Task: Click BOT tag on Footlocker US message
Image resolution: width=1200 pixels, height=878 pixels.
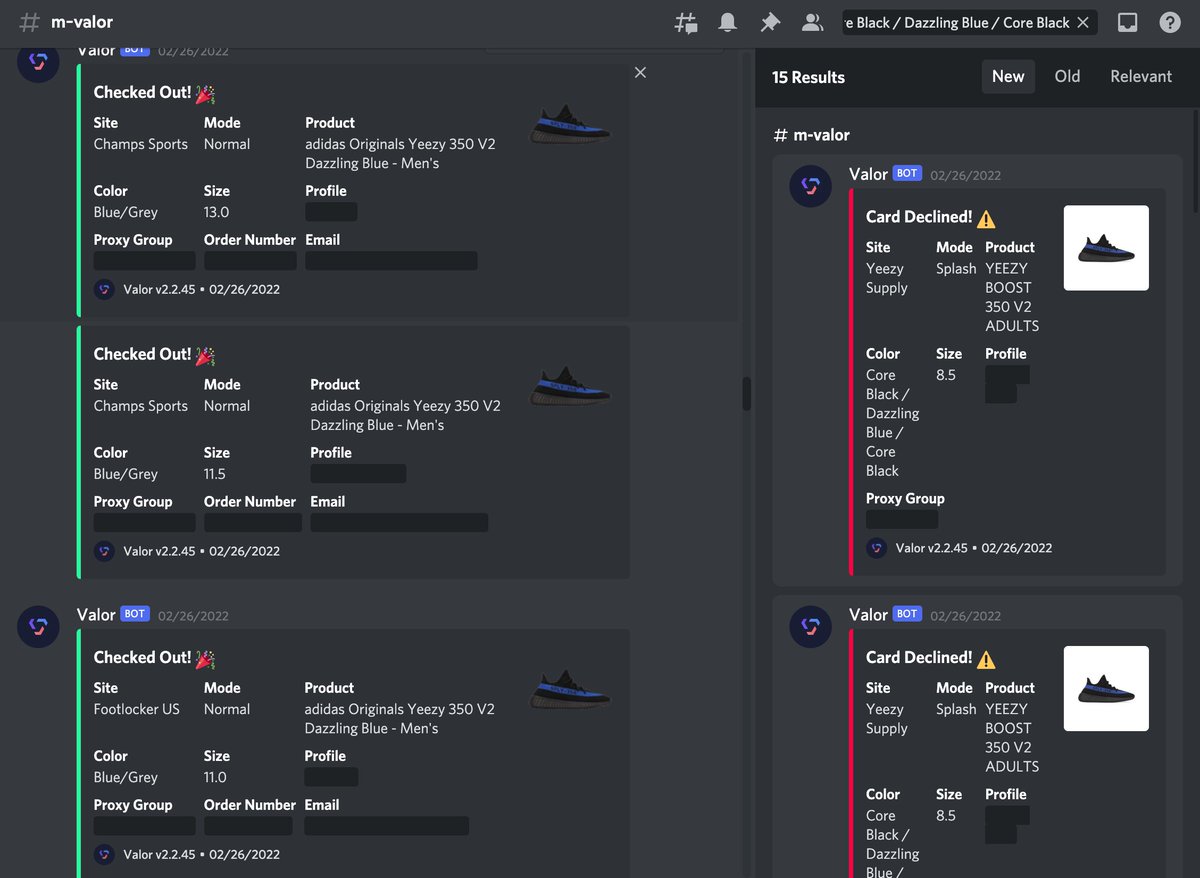Action: [x=135, y=614]
